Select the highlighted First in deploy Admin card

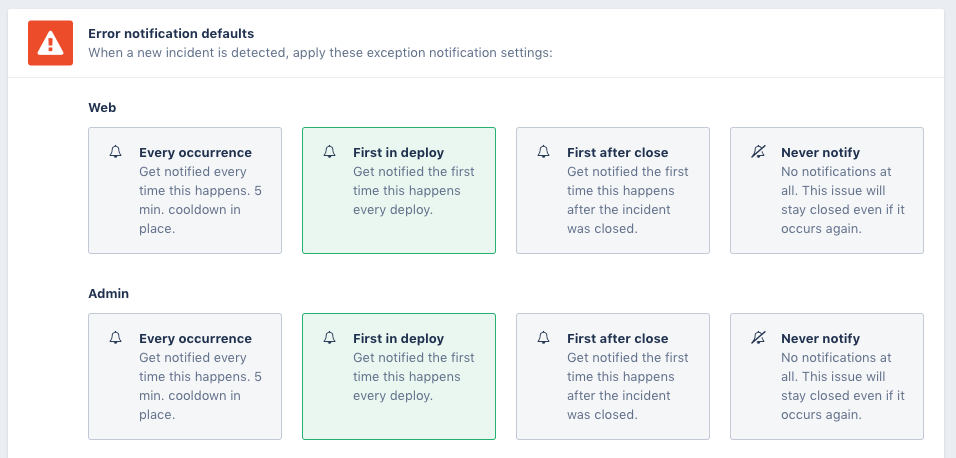click(399, 377)
